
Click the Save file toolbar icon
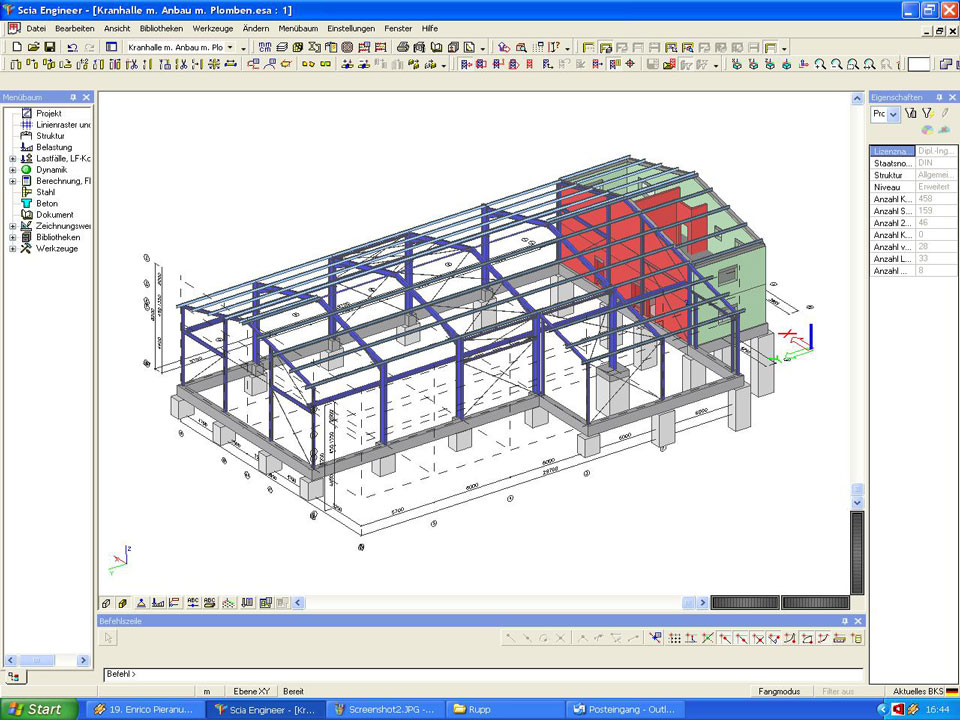[49, 47]
